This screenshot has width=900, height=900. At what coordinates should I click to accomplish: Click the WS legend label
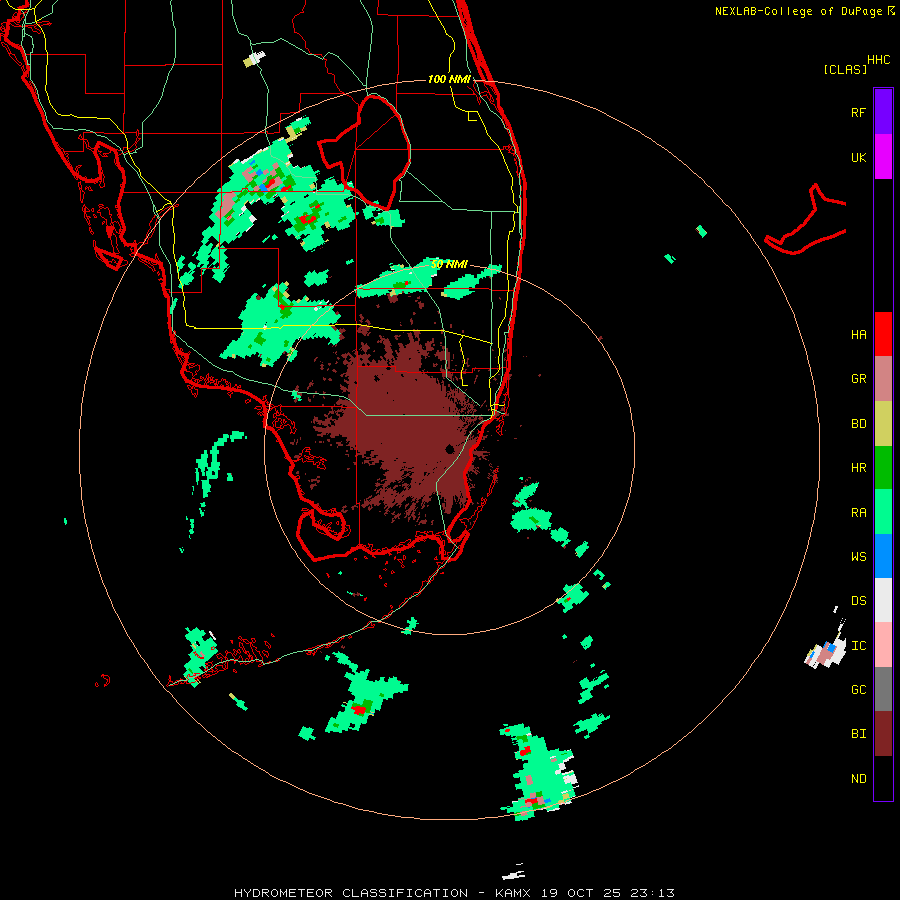tap(859, 557)
